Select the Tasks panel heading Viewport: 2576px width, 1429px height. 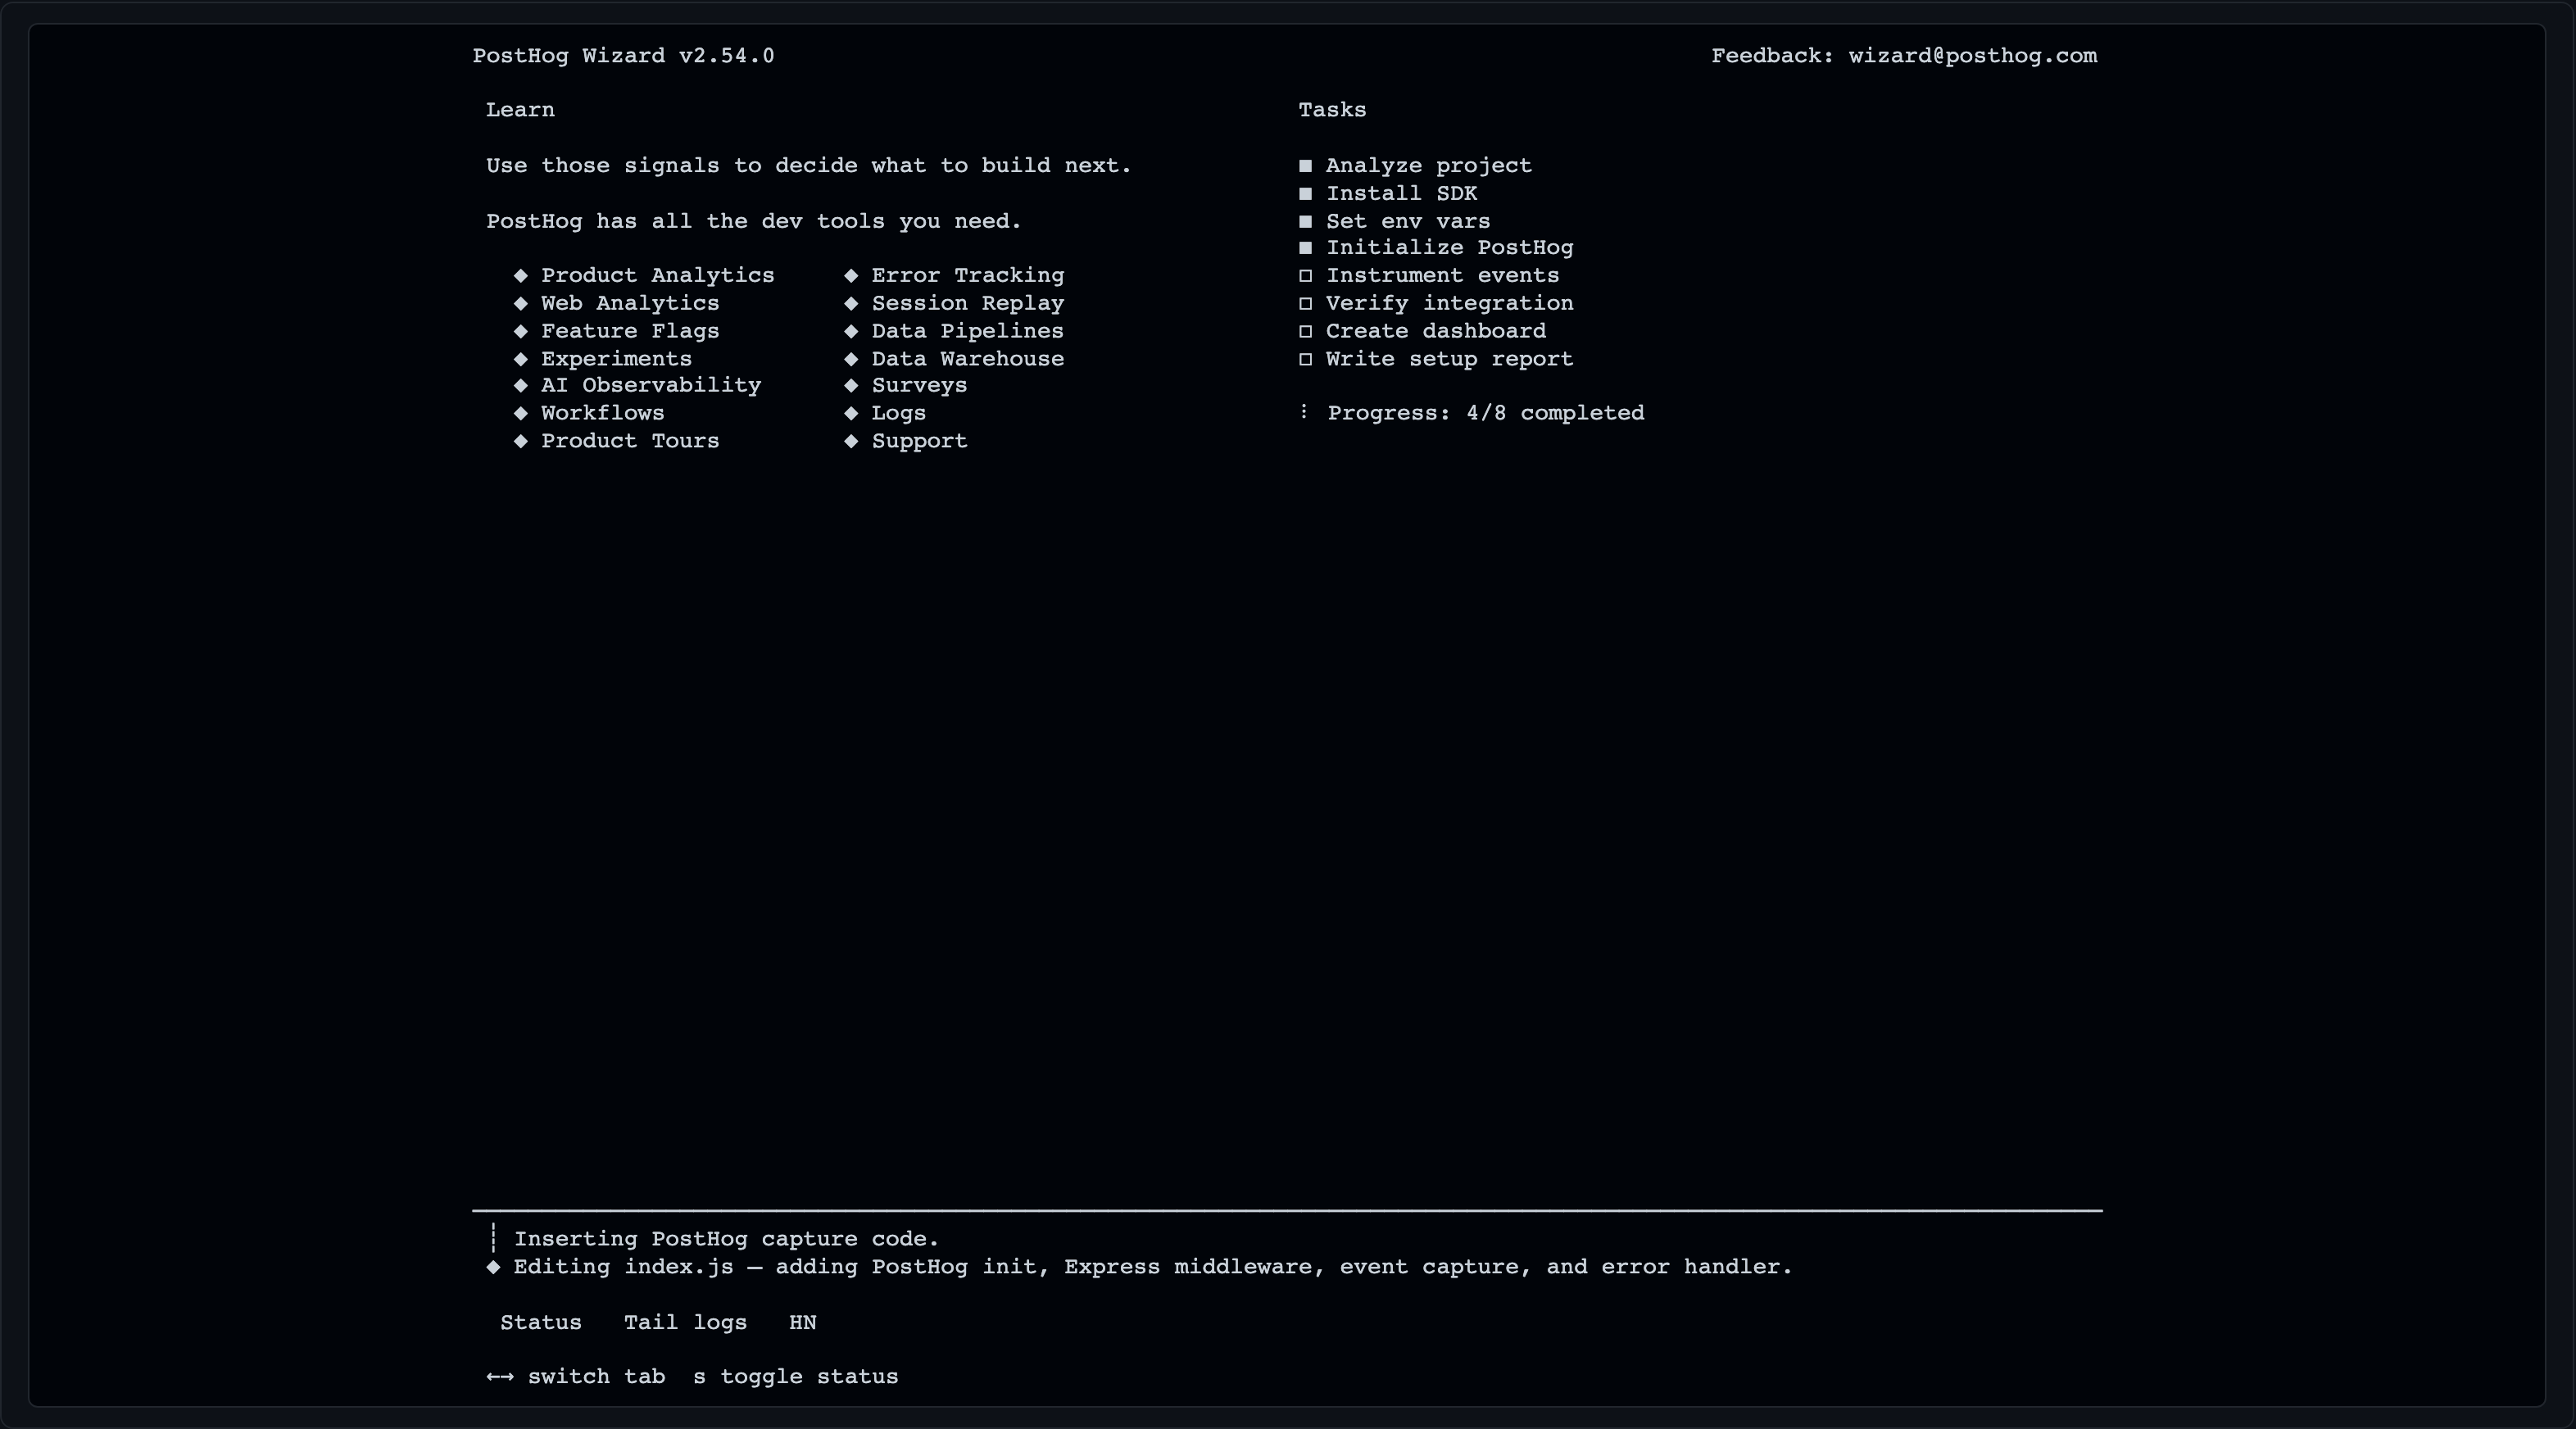point(1332,110)
